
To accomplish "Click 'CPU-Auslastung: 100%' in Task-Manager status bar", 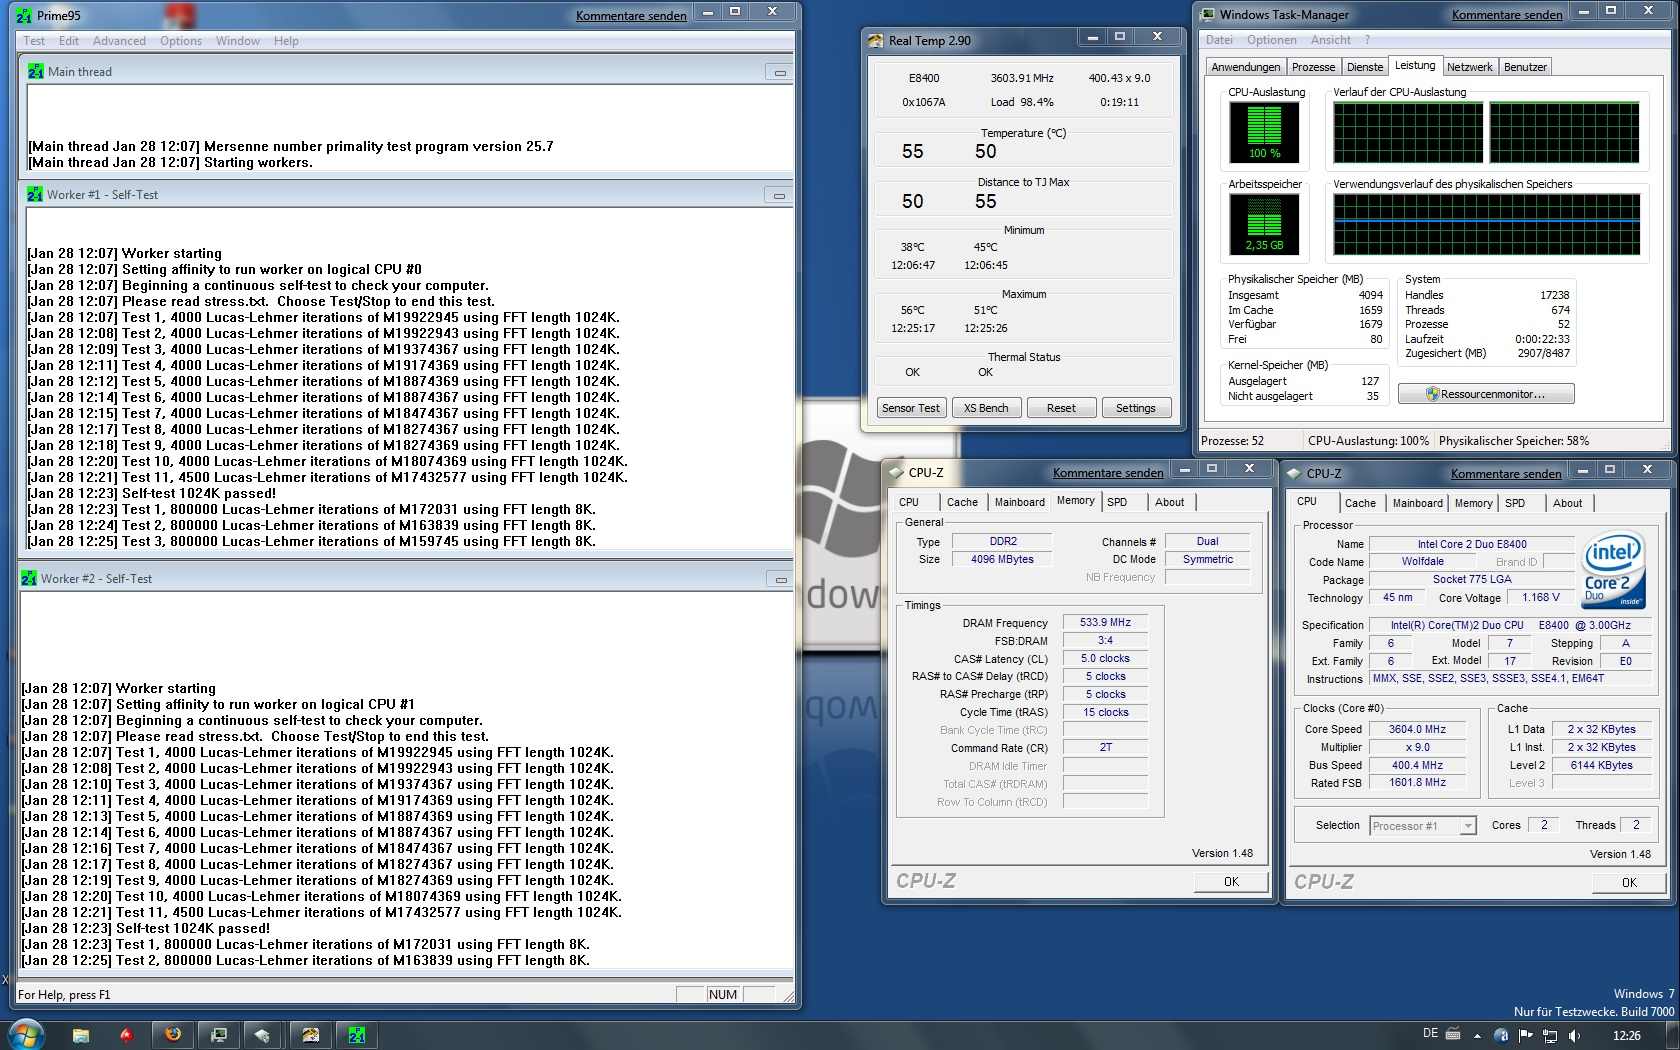I will click(x=1368, y=441).
